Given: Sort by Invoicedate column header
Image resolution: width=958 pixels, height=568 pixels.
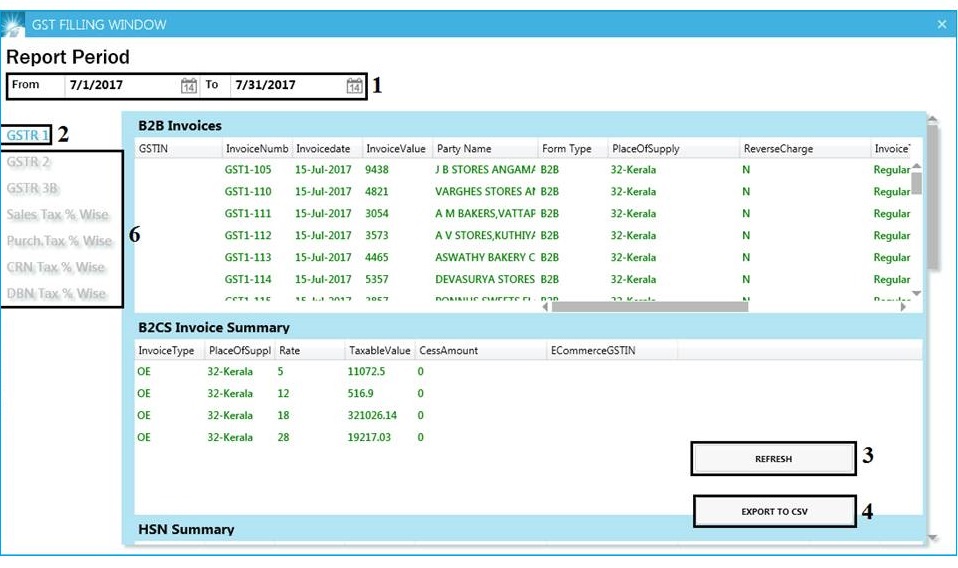Looking at the screenshot, I should [327, 148].
